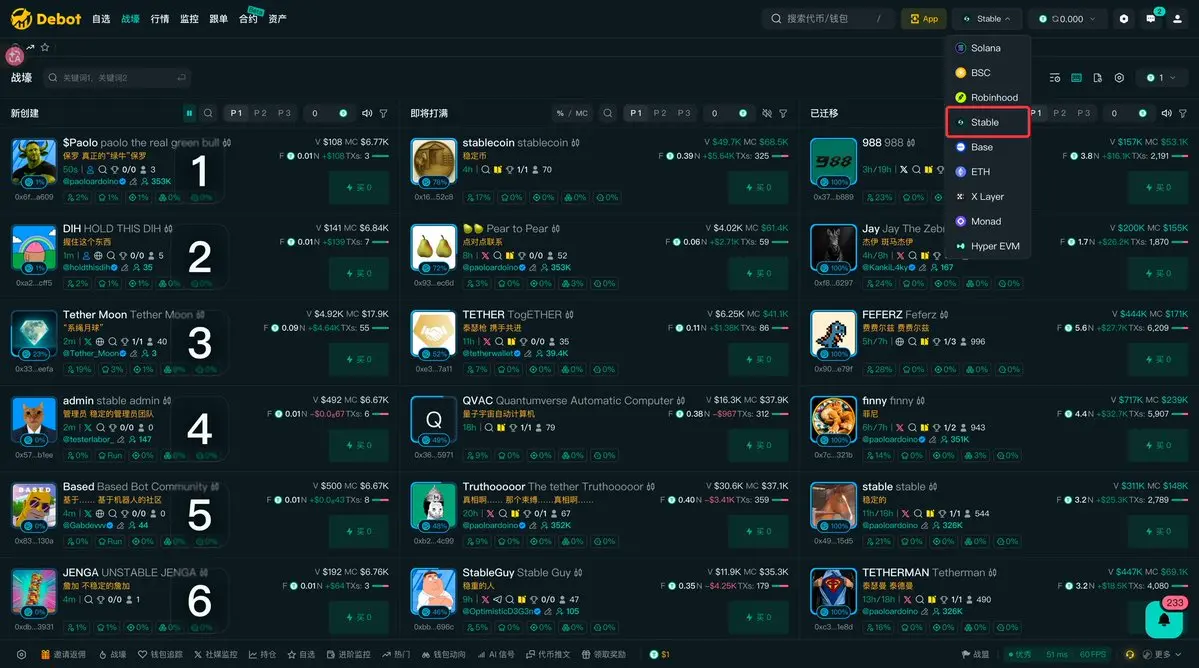
Task: Click the search icon in 即将打满 column header
Action: pos(608,113)
